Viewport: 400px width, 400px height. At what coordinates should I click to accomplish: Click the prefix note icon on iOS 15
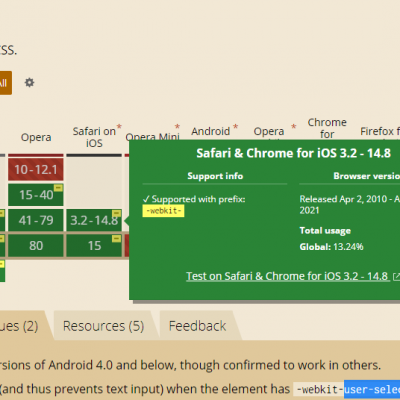[117, 239]
